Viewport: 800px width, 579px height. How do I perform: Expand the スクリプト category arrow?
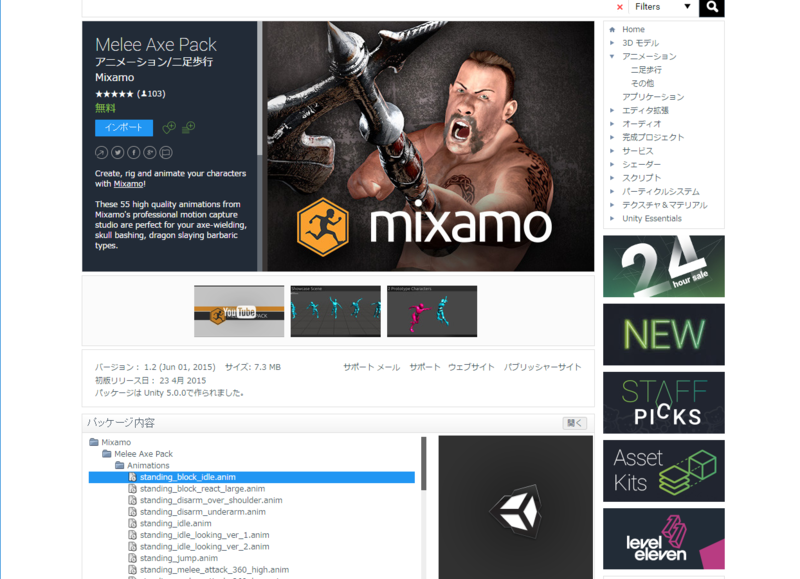coord(612,178)
